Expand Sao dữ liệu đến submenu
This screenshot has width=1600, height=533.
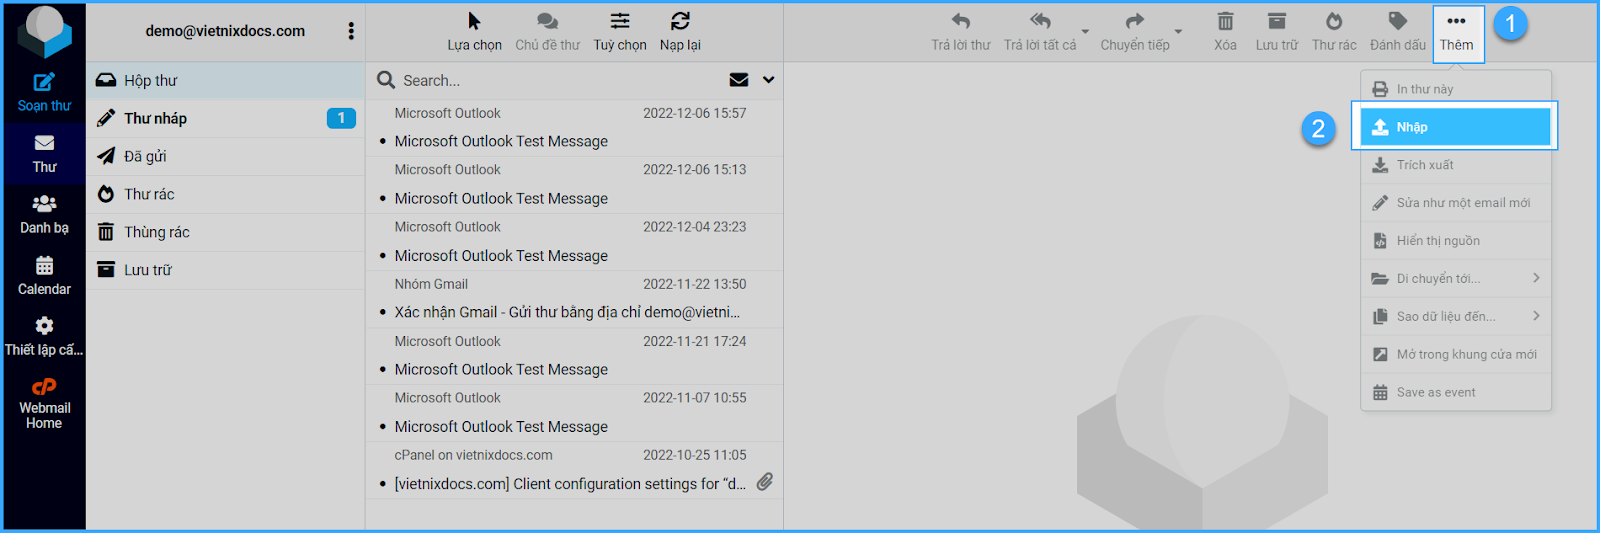(x=1456, y=316)
